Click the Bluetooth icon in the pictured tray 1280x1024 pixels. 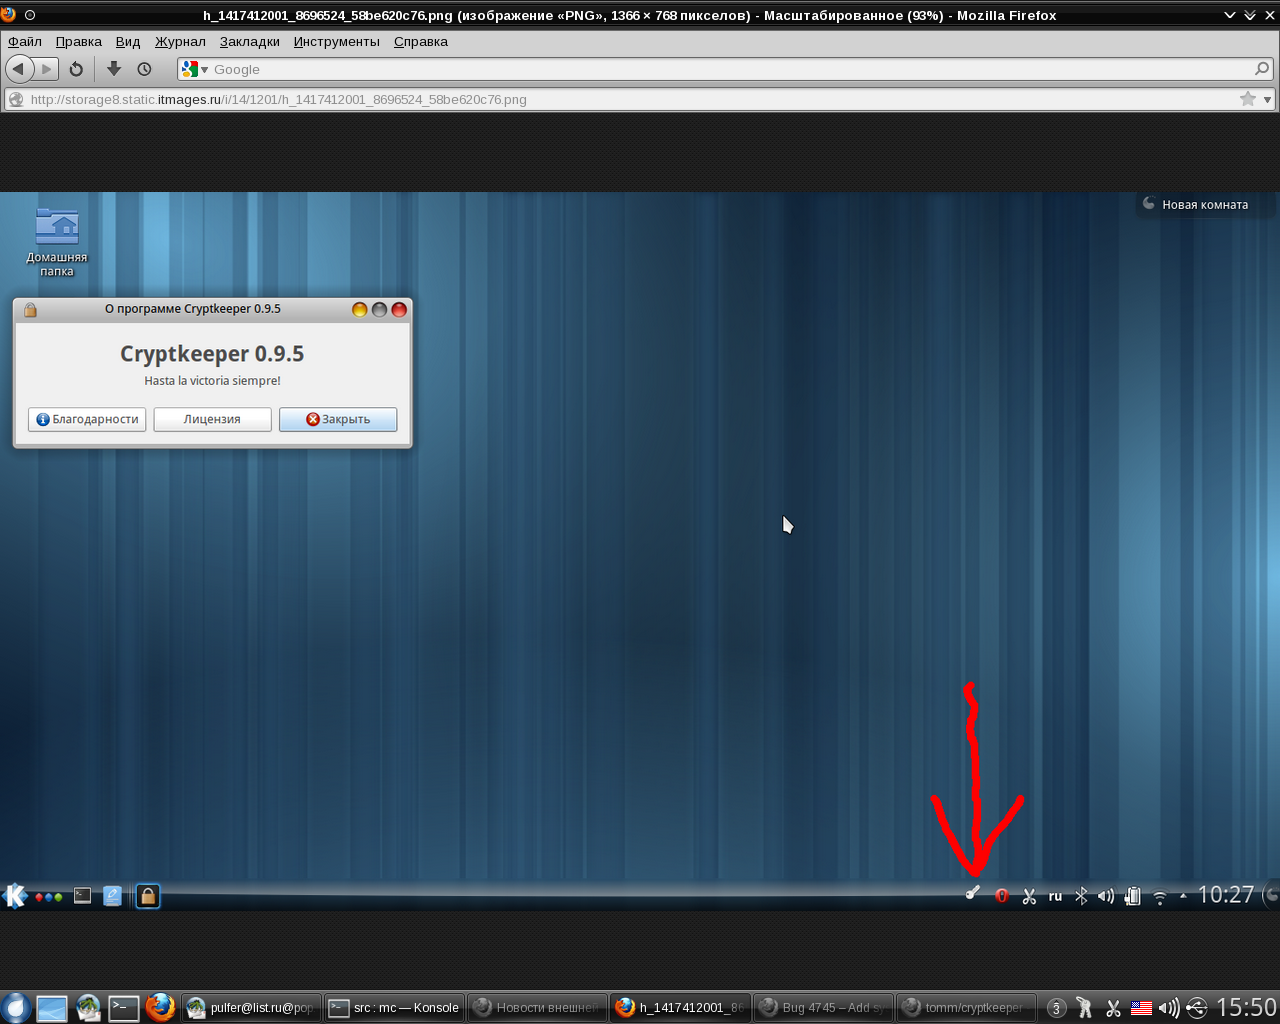1081,896
